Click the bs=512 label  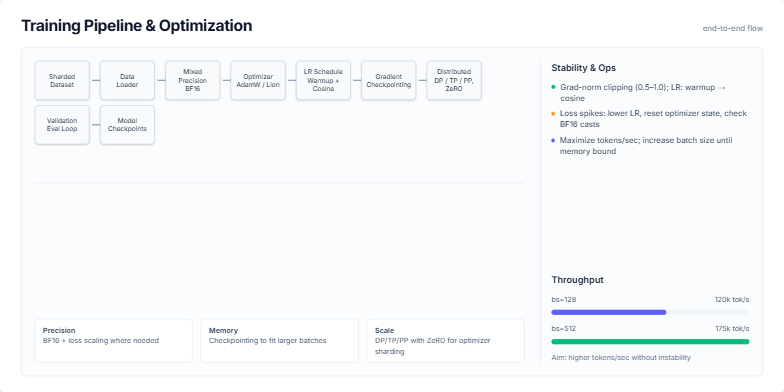pyautogui.click(x=563, y=329)
